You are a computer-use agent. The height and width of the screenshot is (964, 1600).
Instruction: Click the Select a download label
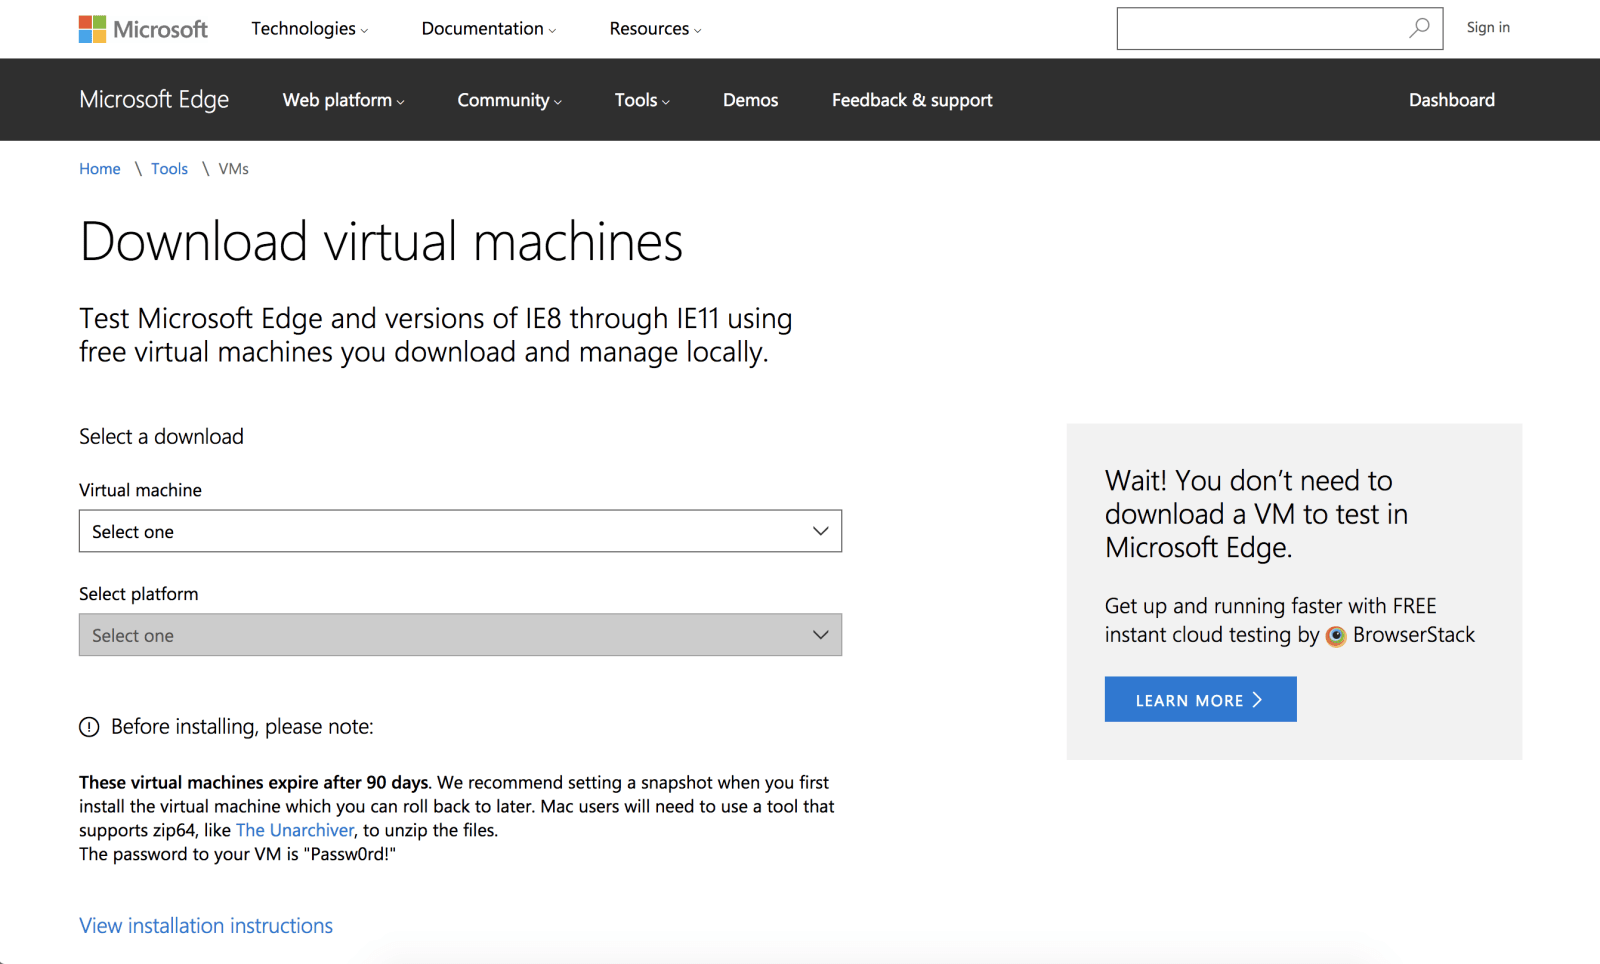point(161,437)
